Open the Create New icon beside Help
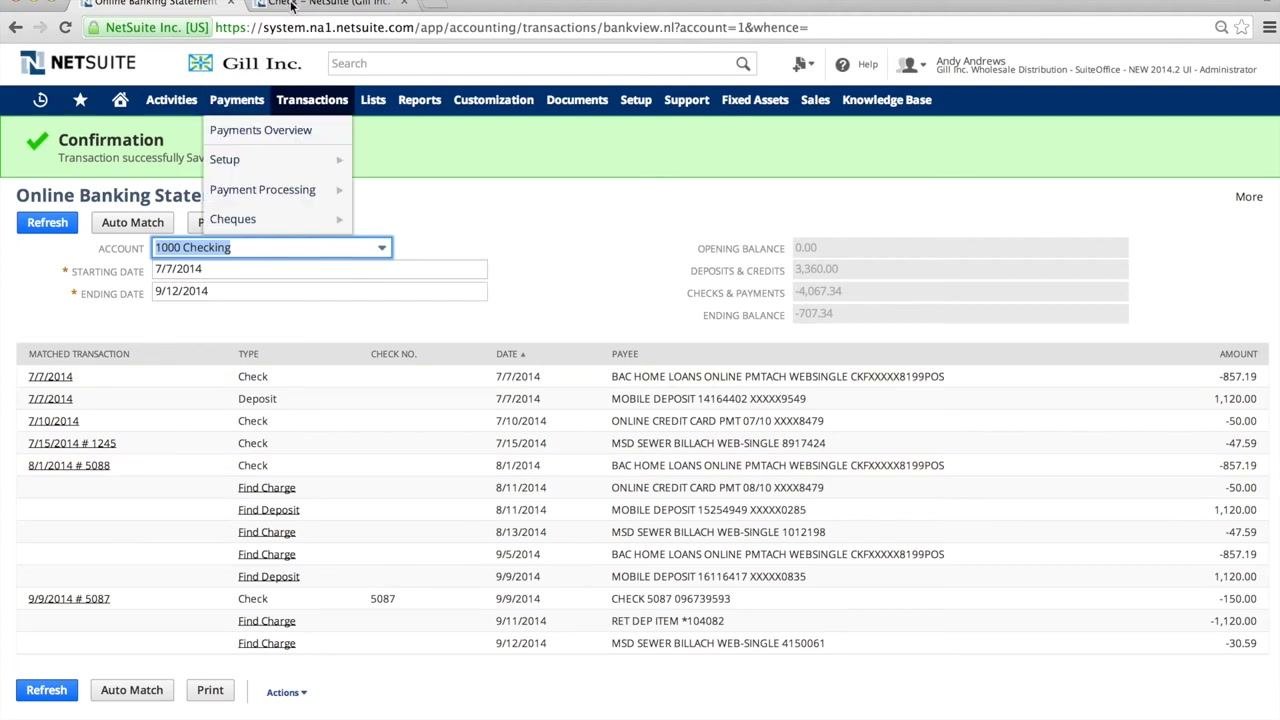1280x720 pixels. [x=802, y=64]
